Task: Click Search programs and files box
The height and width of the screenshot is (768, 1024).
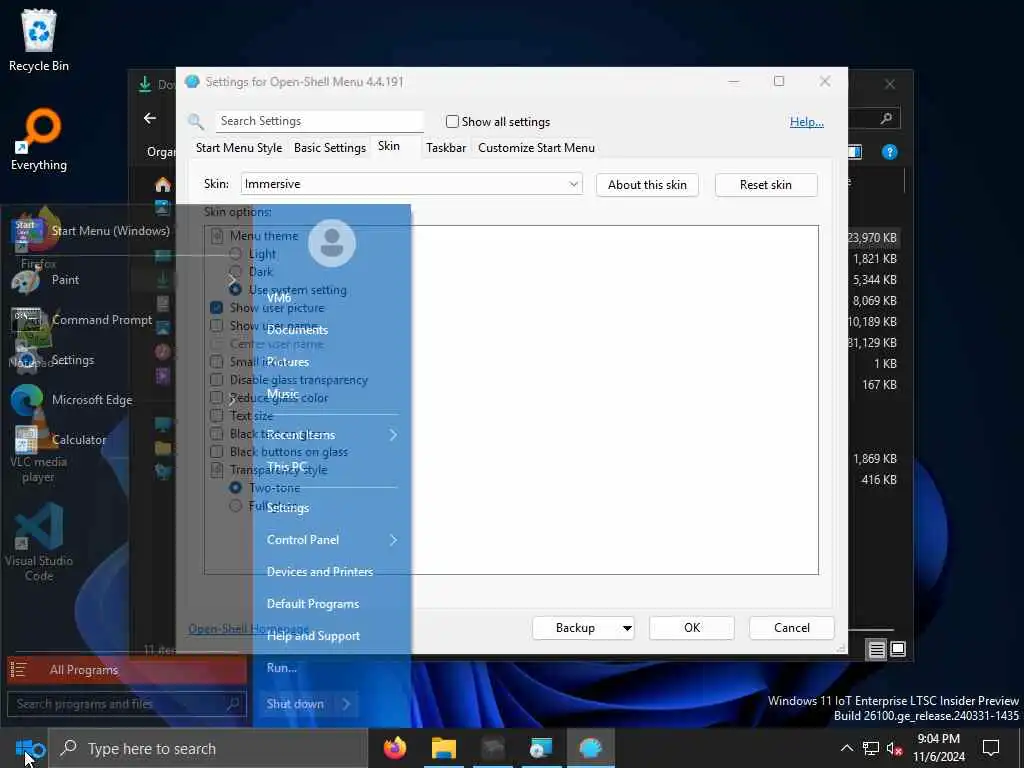Action: [x=127, y=704]
